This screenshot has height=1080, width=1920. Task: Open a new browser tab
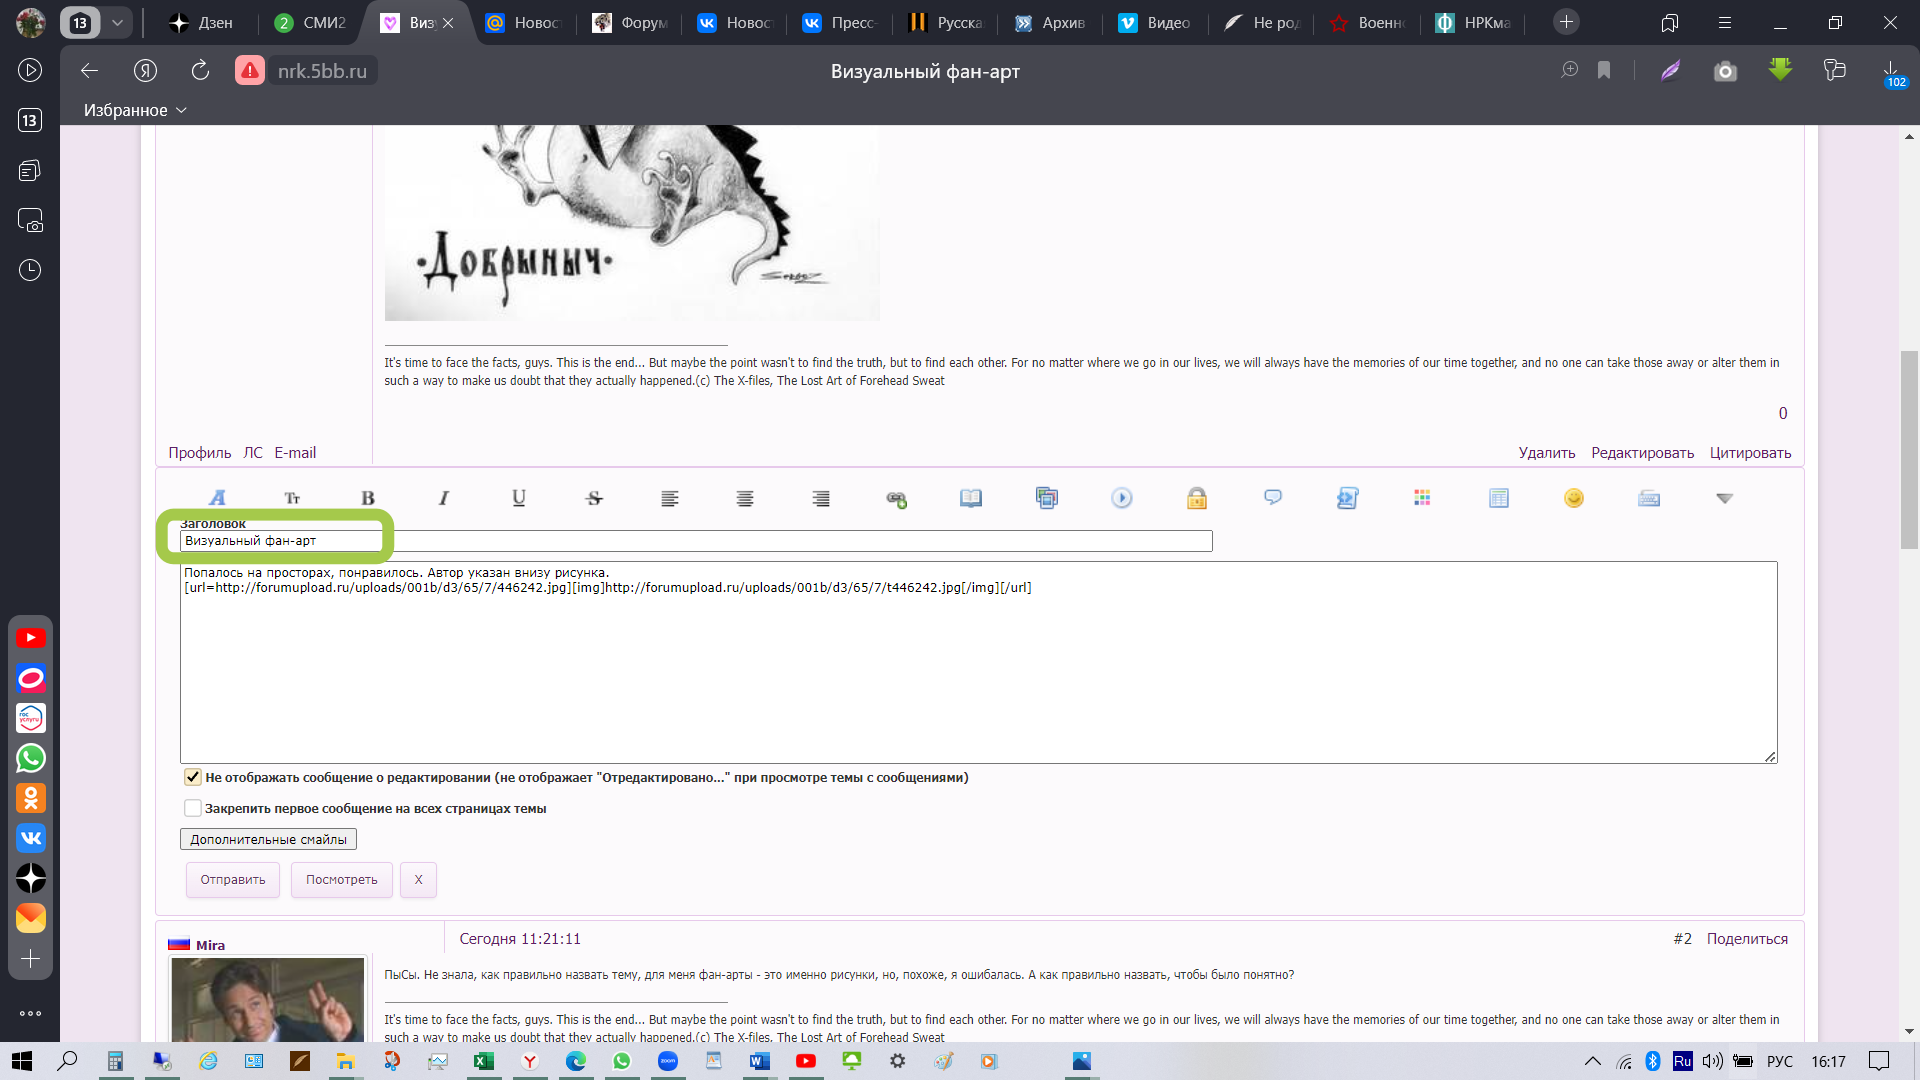(x=1566, y=22)
